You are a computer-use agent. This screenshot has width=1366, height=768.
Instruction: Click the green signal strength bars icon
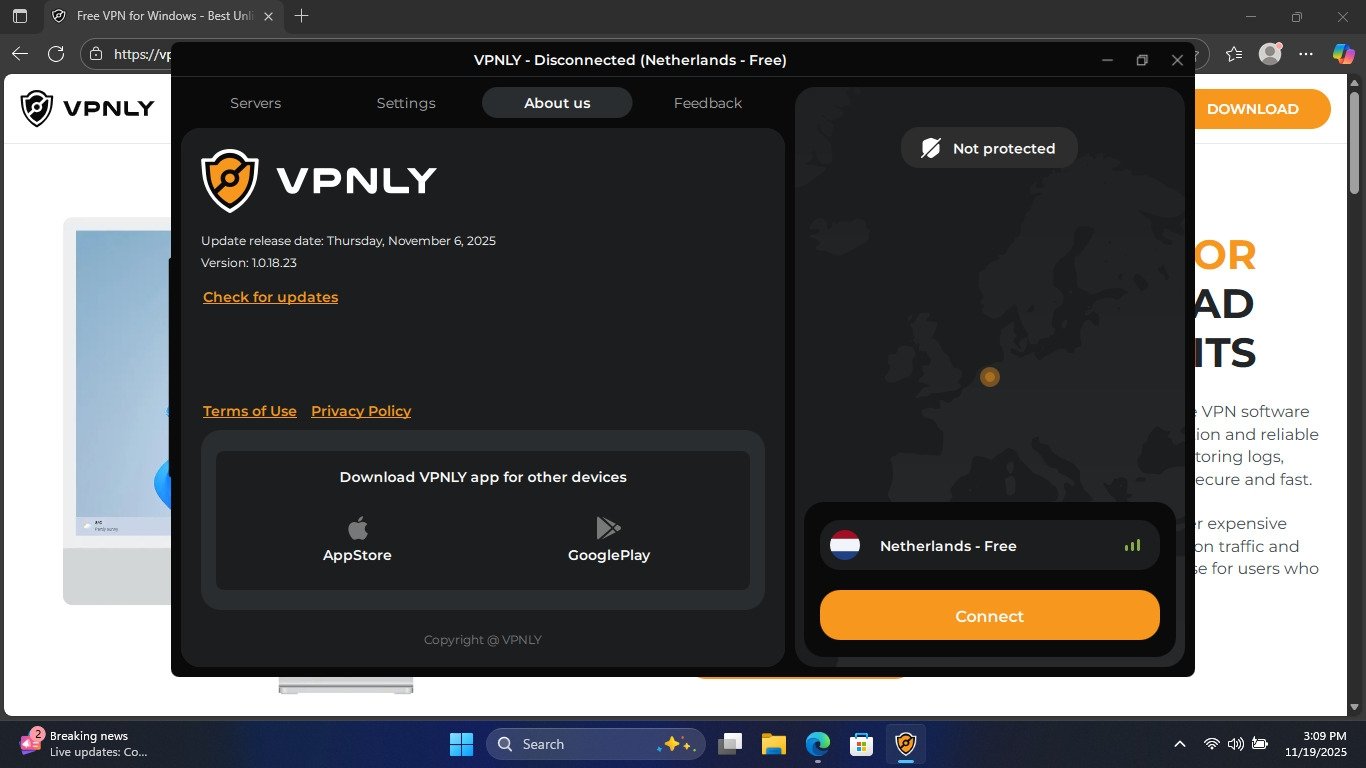[x=1132, y=546]
